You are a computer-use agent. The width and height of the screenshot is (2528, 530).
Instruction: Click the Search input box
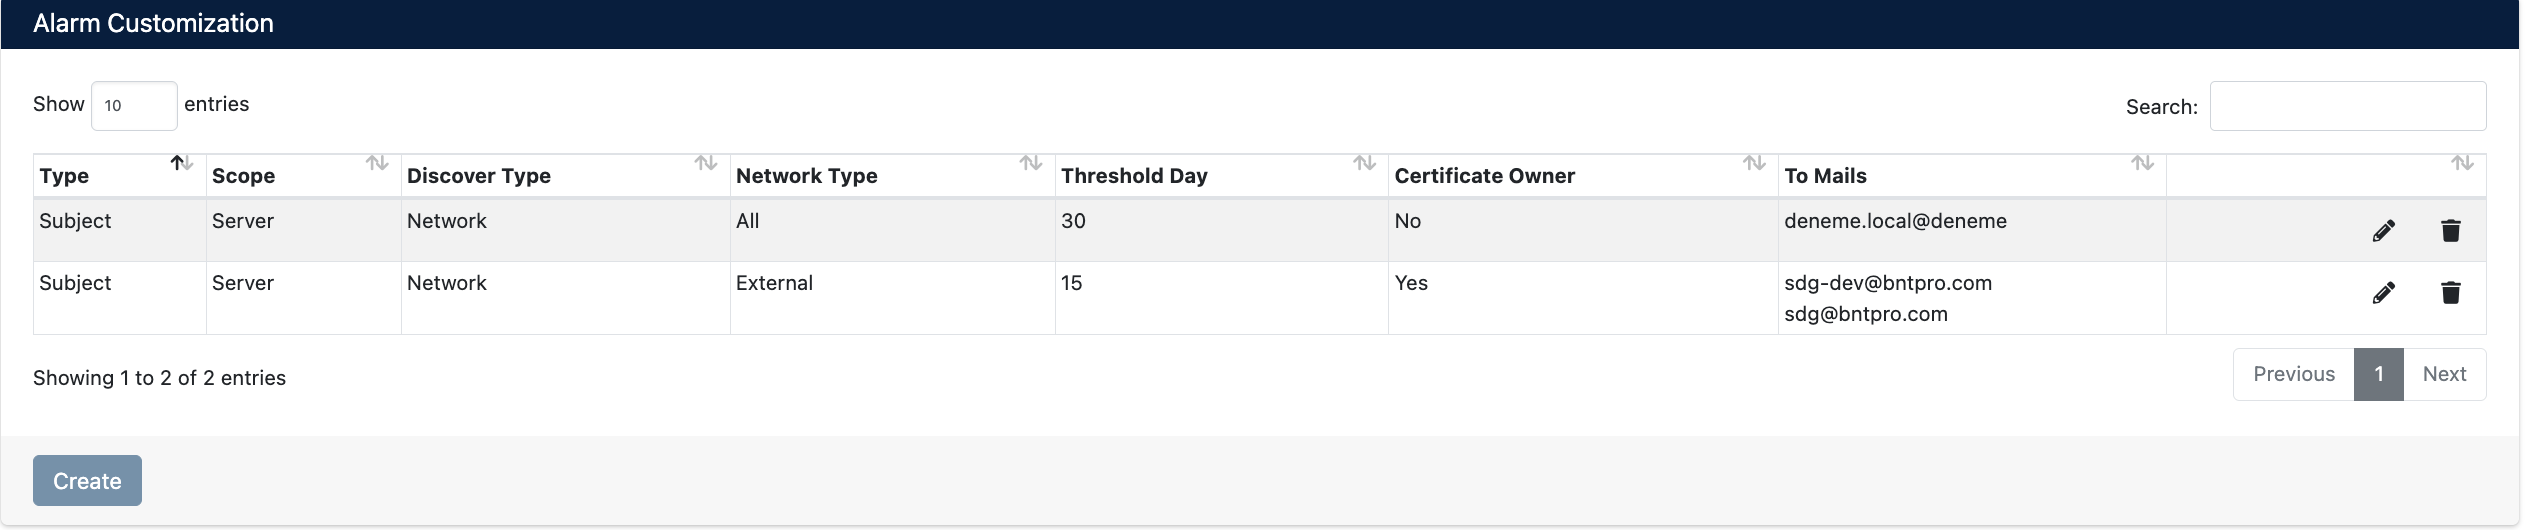2347,106
